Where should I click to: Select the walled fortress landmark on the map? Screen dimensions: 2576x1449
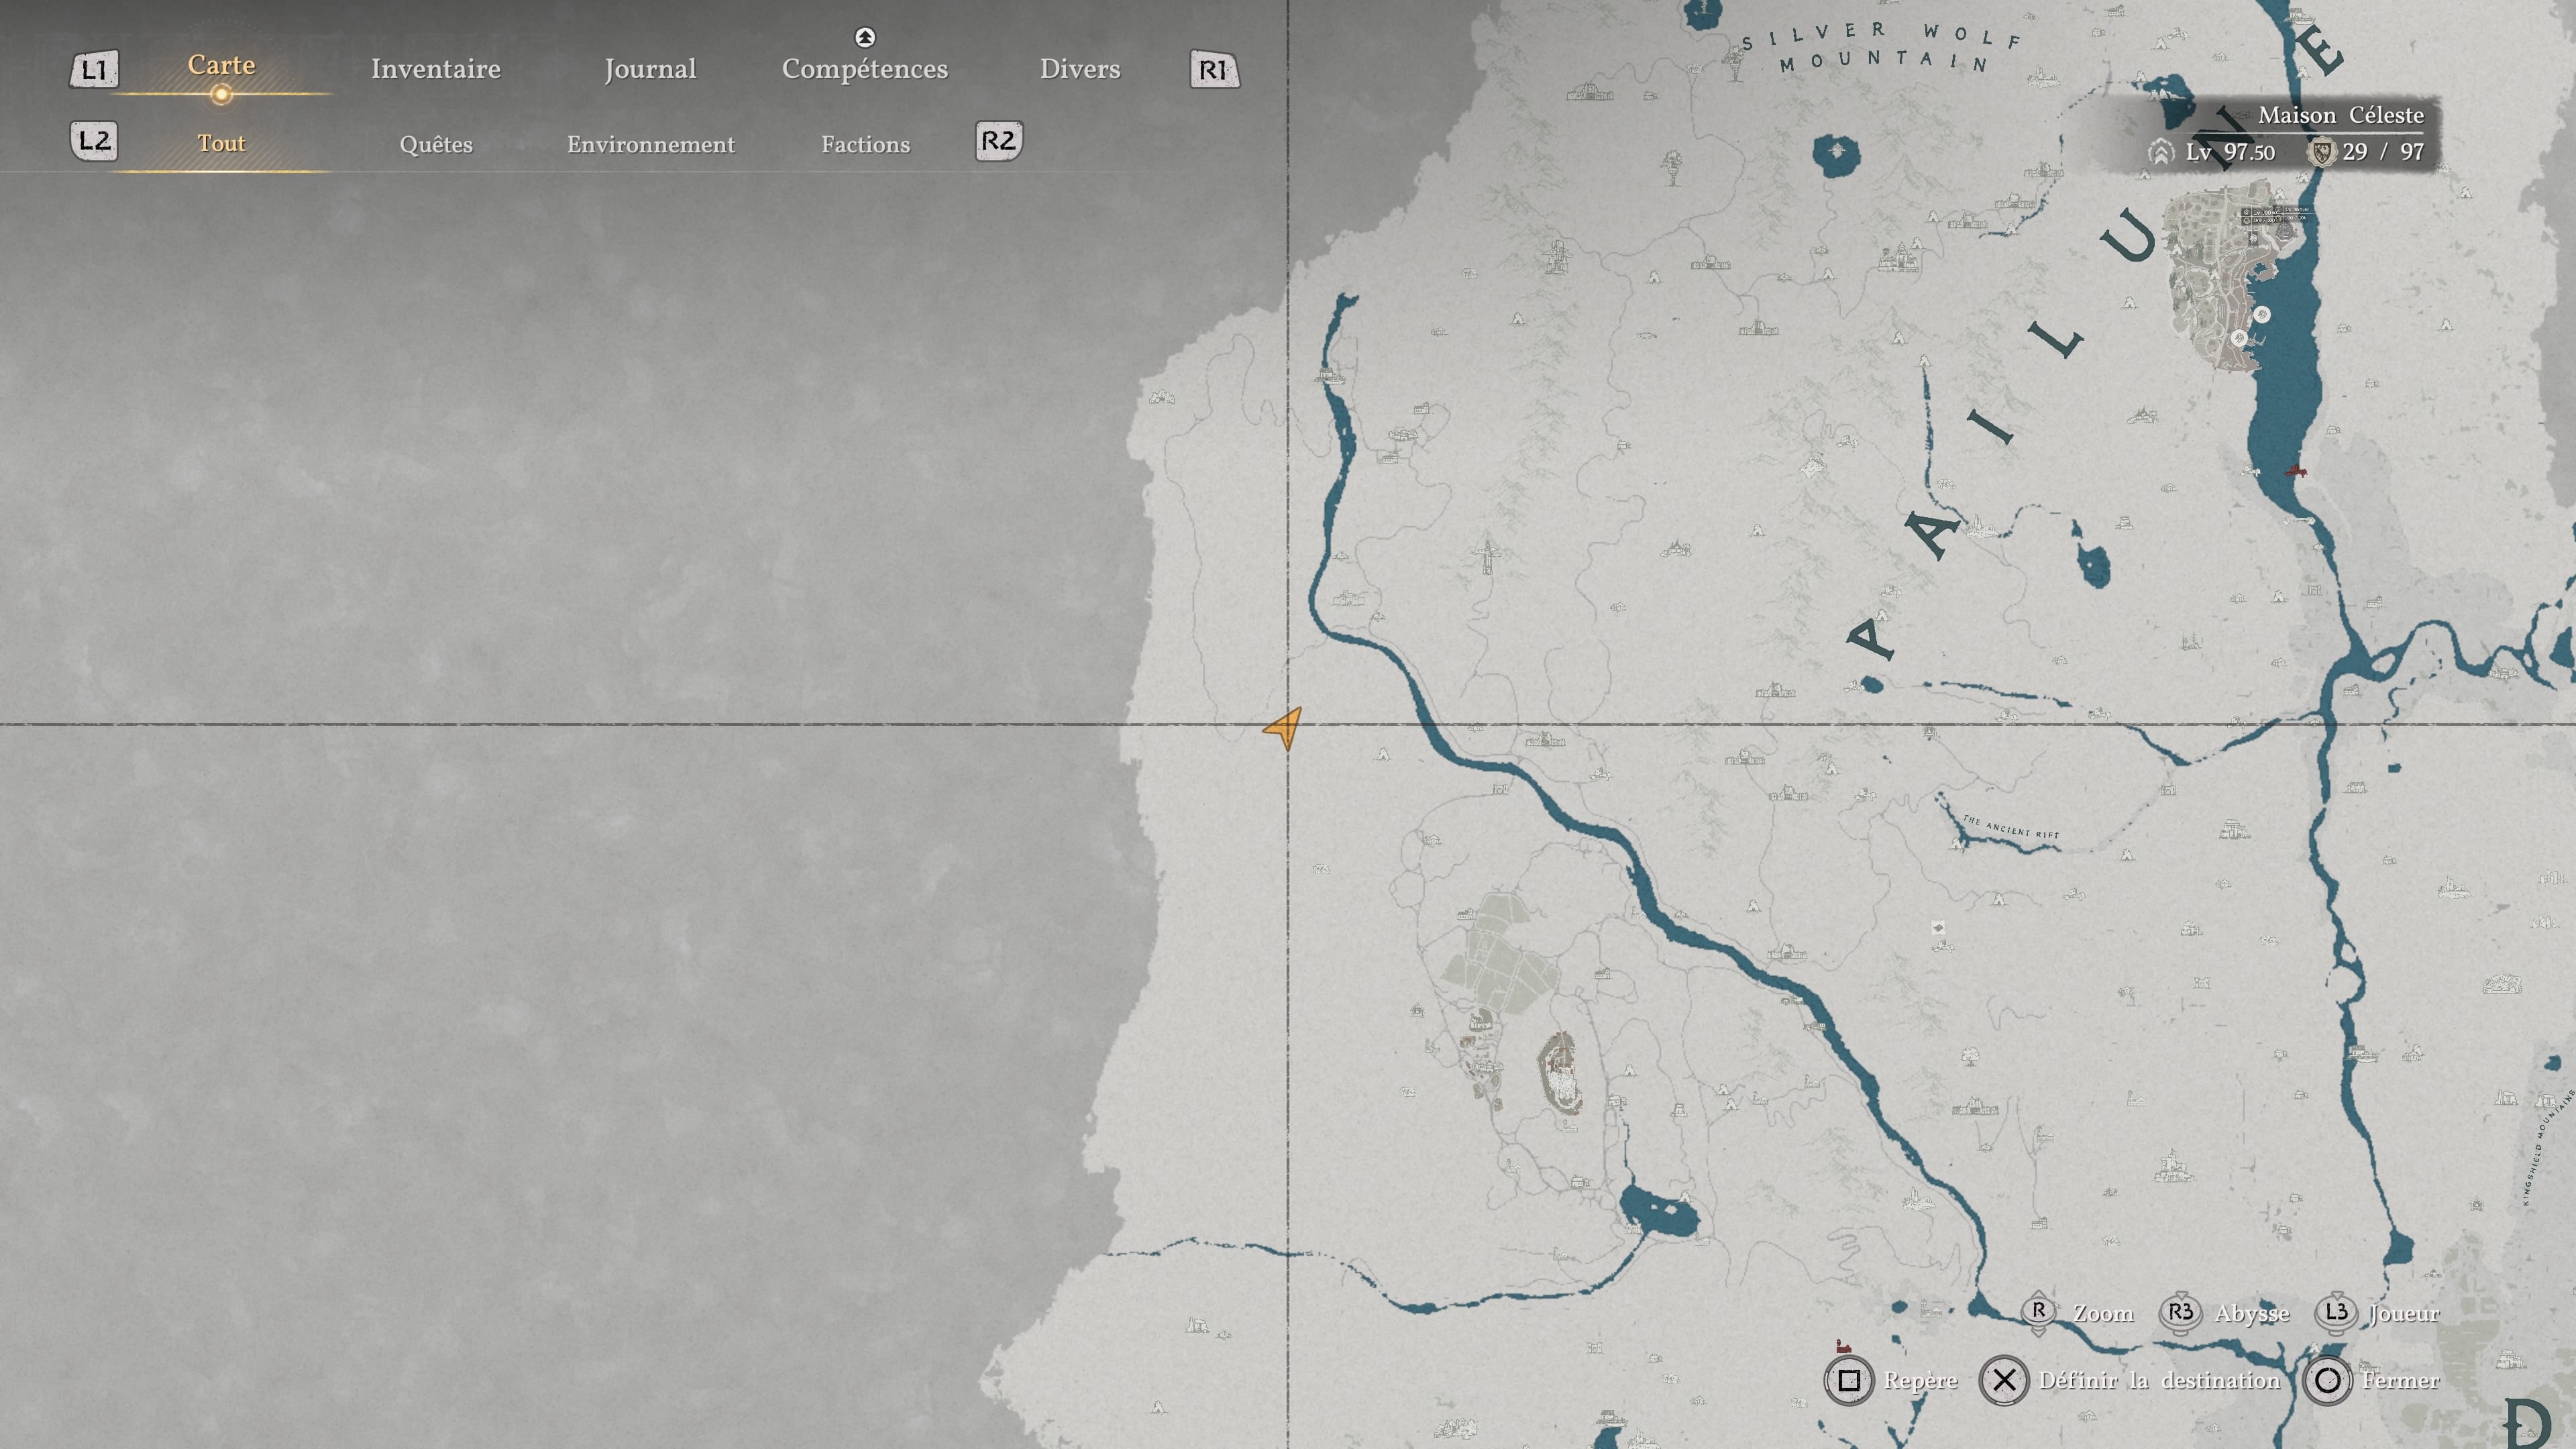pyautogui.click(x=1561, y=1073)
